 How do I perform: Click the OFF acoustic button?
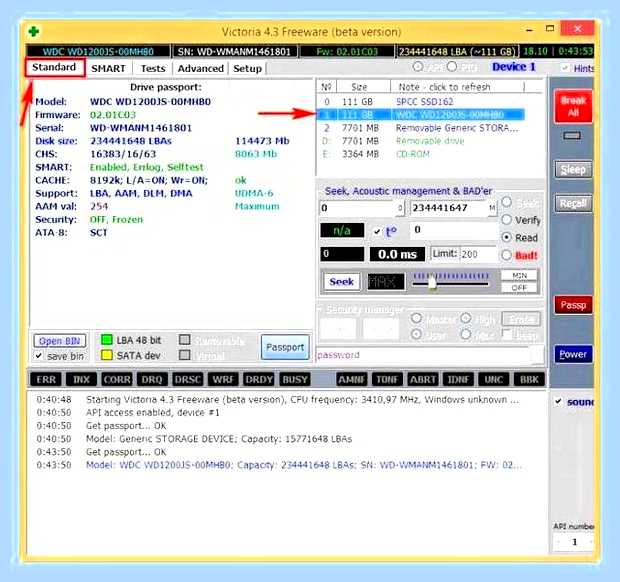(x=519, y=287)
